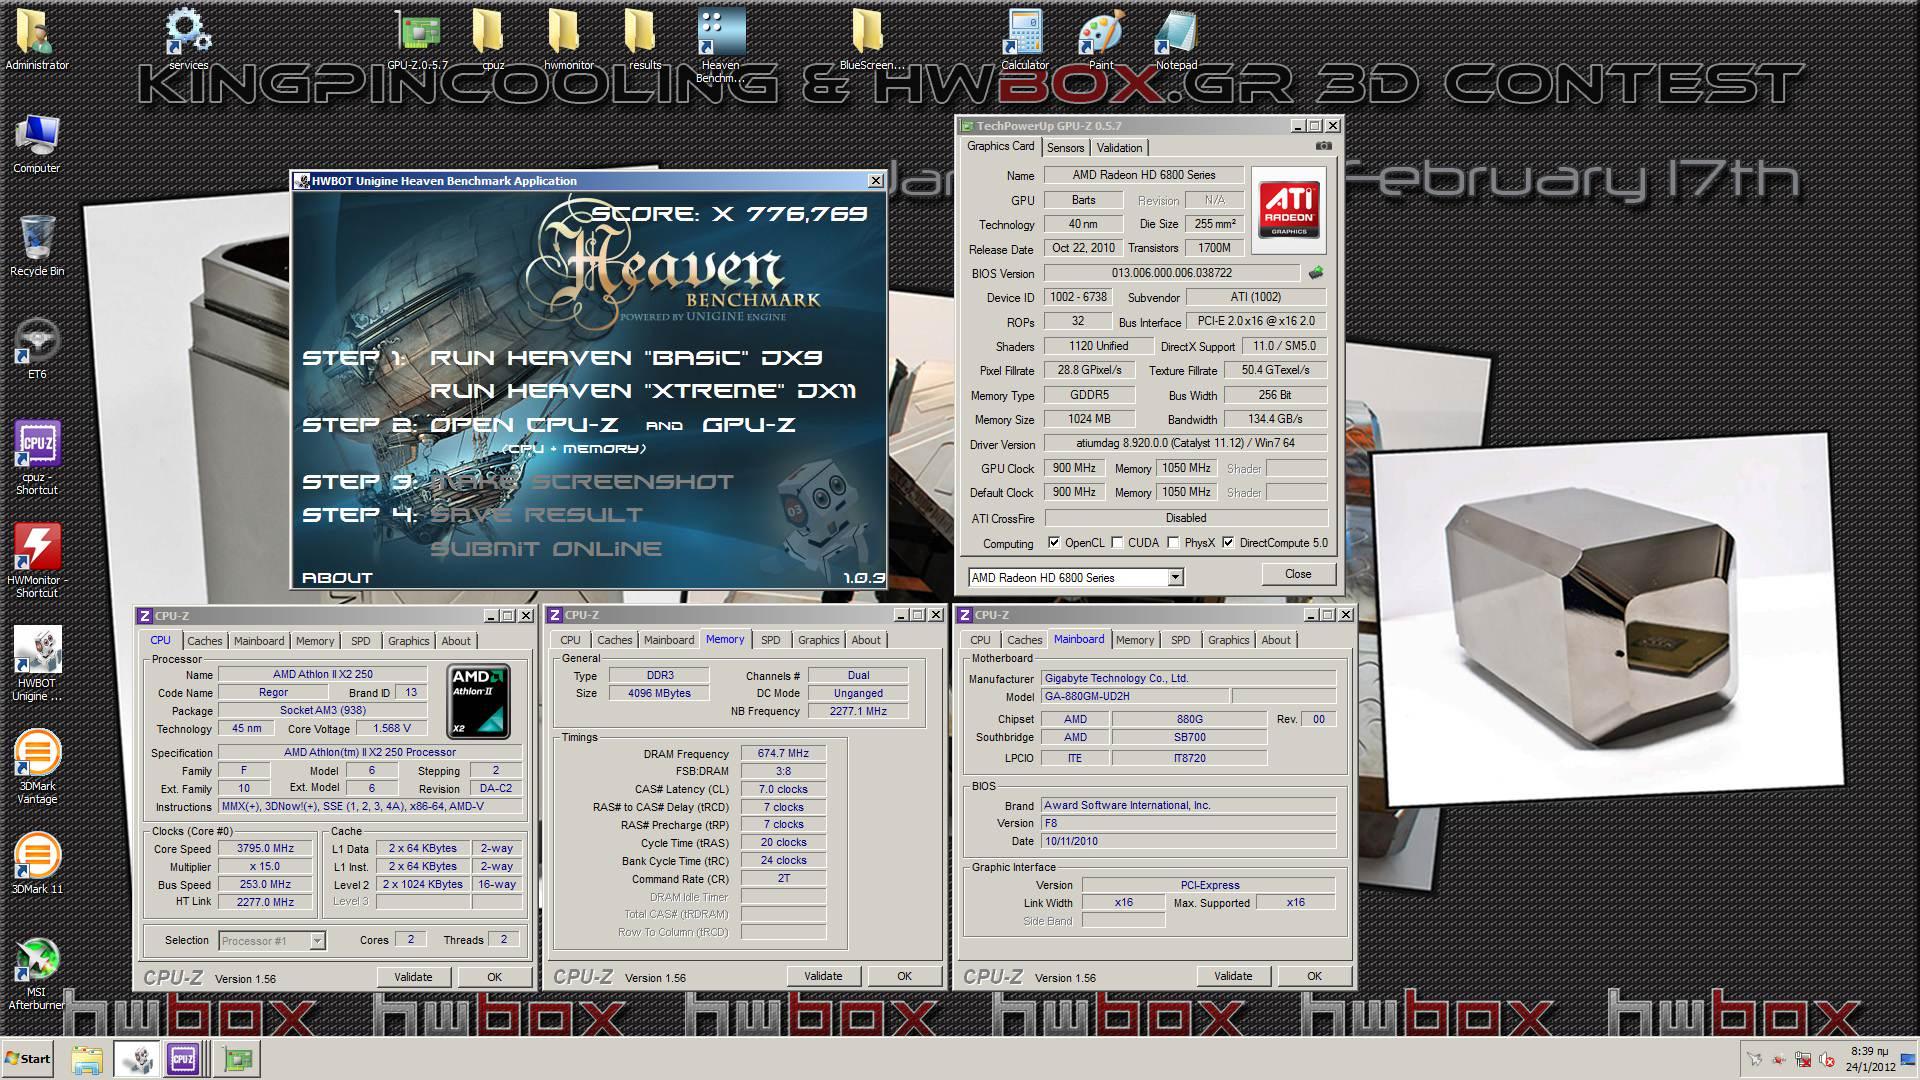Switch to the Sensors tab in GPU-Z
This screenshot has height=1080, width=1920.
click(1065, 147)
